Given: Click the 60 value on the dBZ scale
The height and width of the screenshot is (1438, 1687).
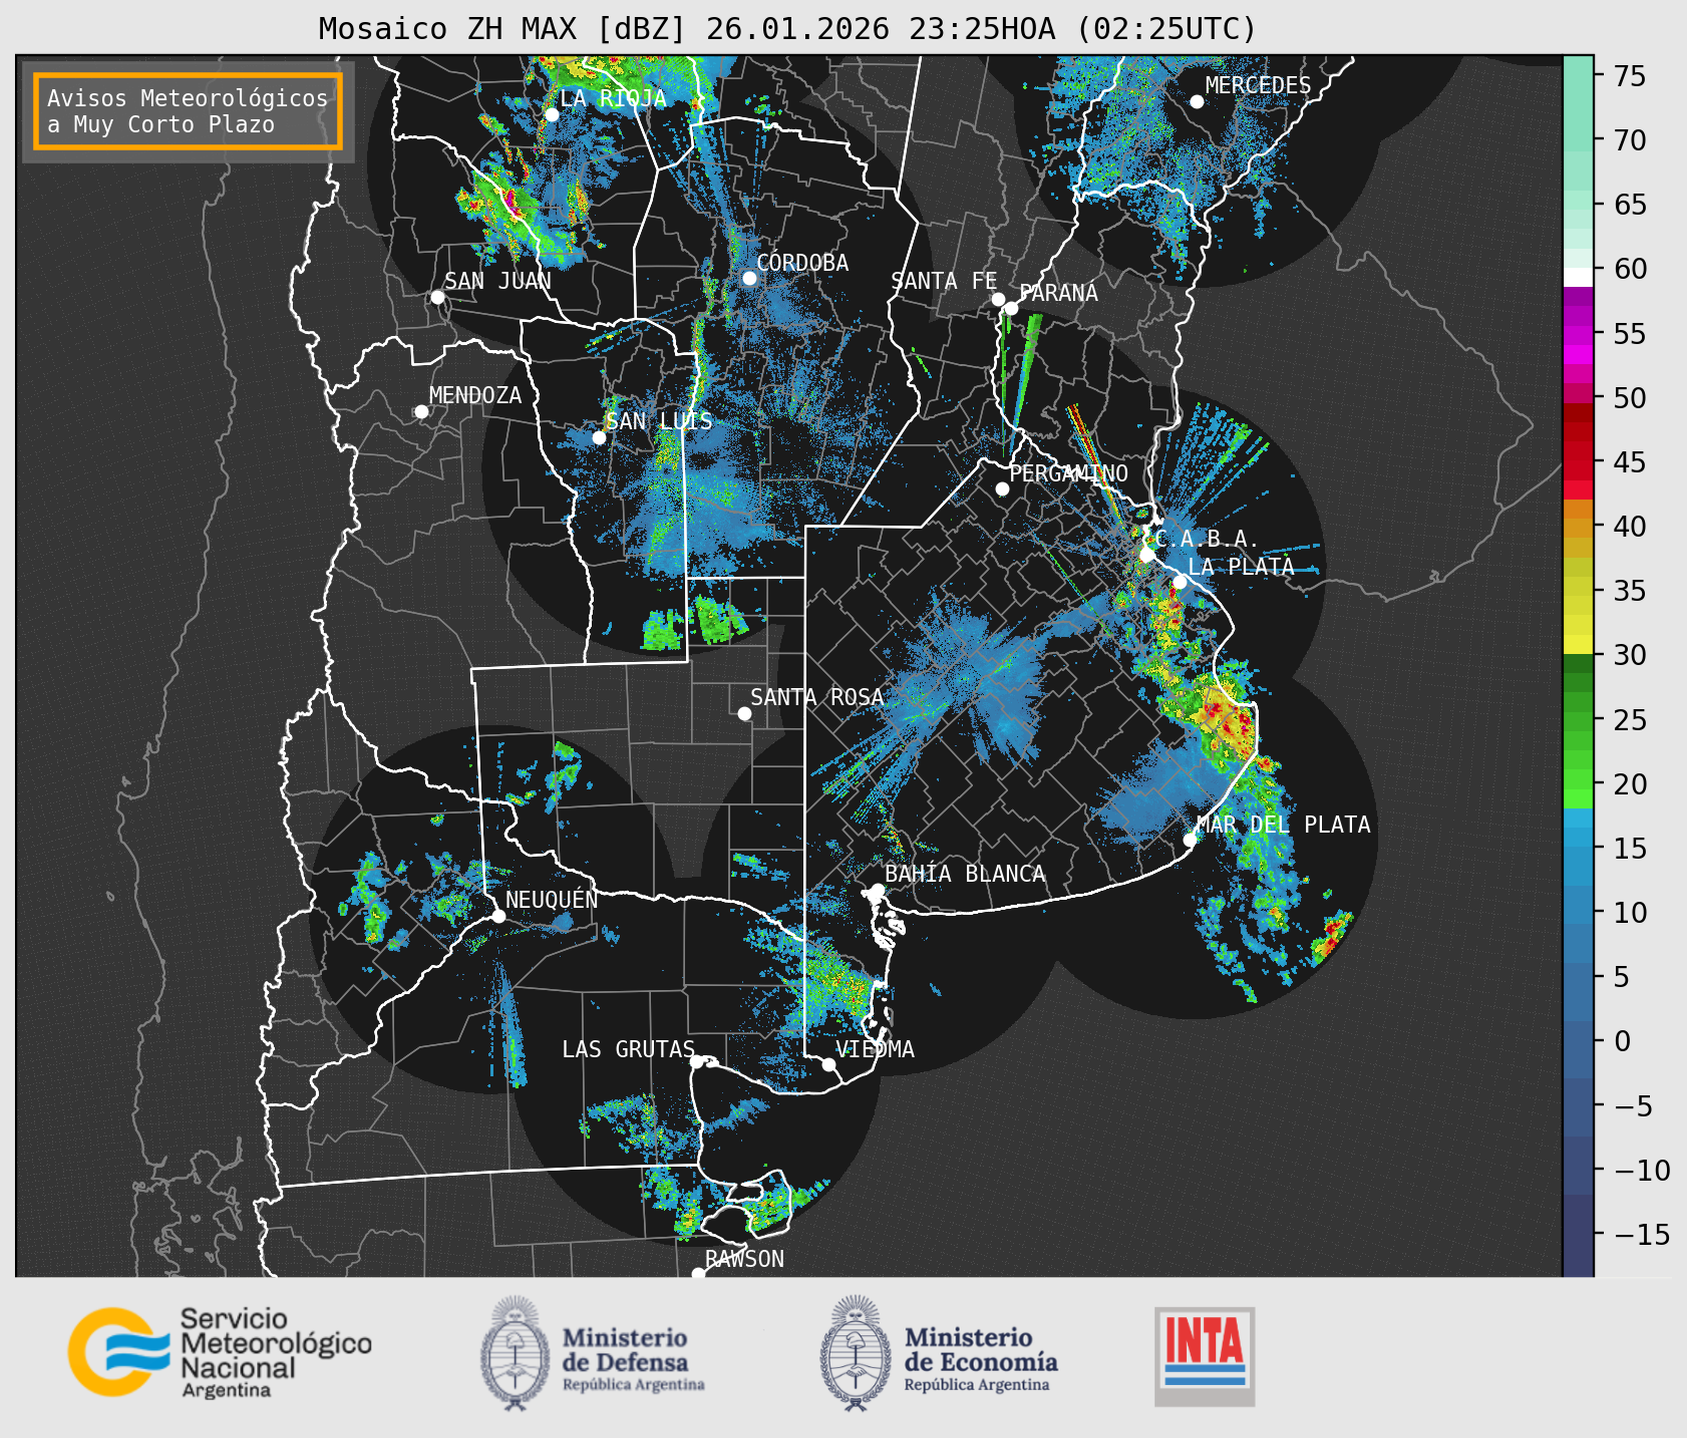Looking at the screenshot, I should point(1629,269).
